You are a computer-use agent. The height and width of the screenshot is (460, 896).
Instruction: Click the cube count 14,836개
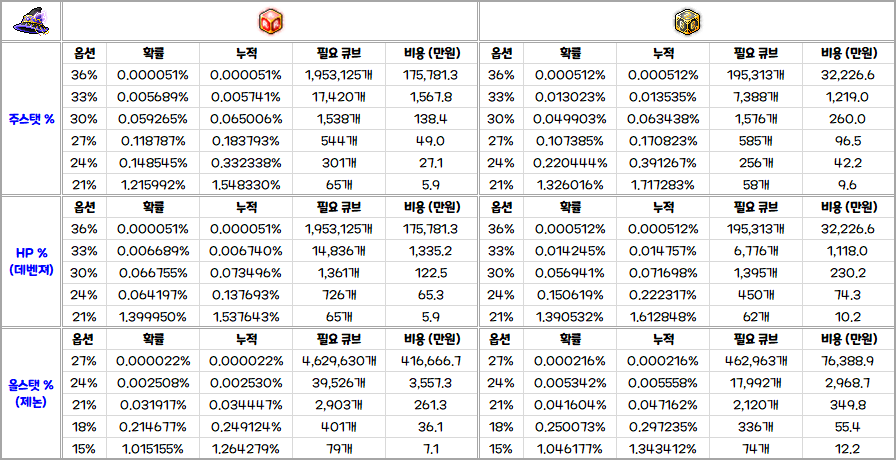tap(339, 251)
